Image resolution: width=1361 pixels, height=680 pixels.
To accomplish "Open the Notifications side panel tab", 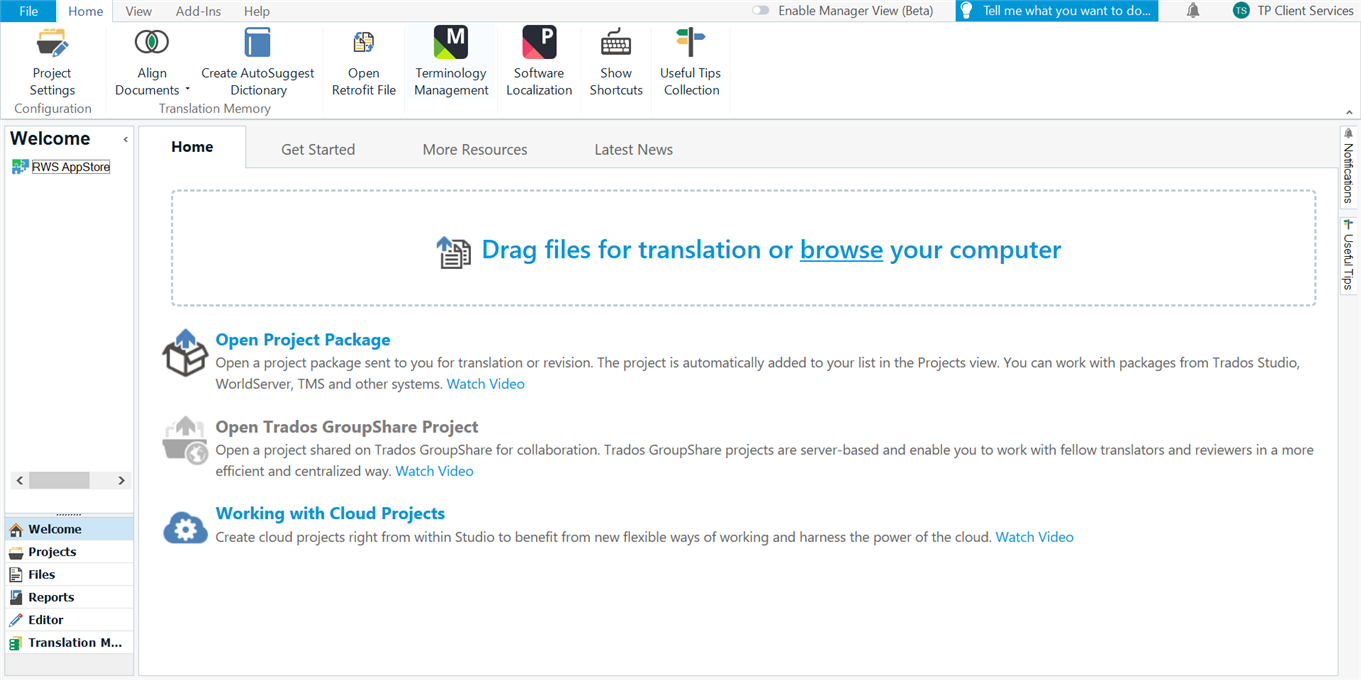I will click(1348, 166).
